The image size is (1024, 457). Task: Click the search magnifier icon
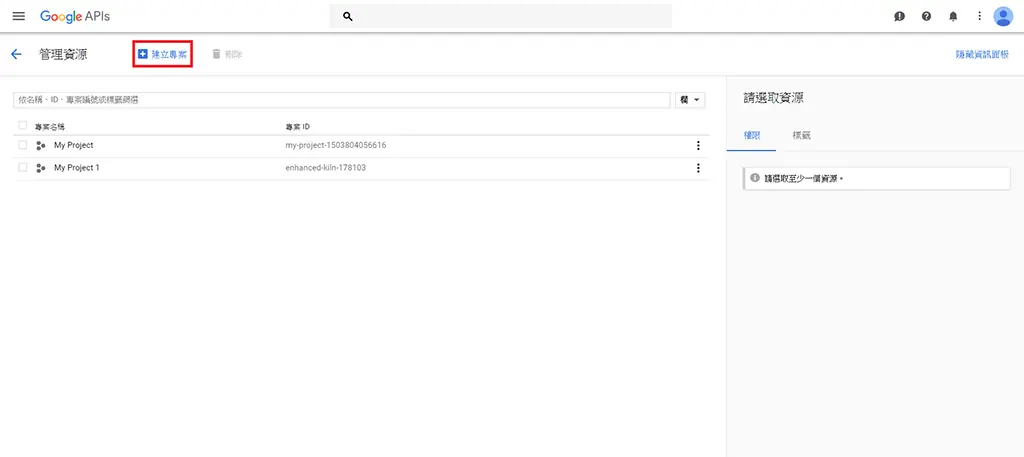tap(347, 16)
